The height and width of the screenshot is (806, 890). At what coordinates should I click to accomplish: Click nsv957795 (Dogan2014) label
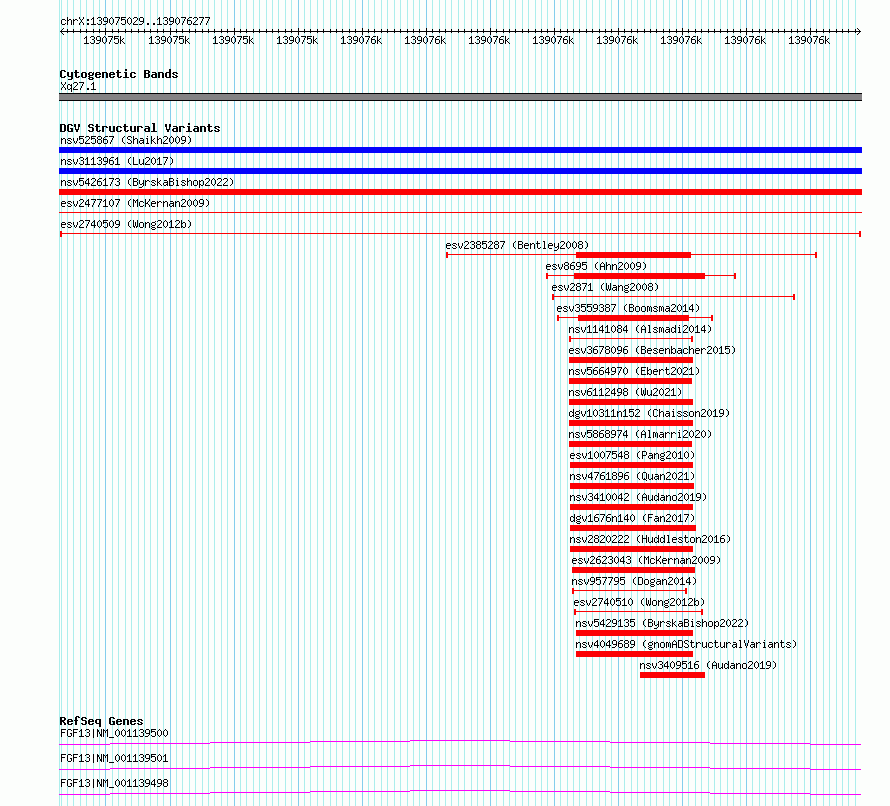point(634,581)
